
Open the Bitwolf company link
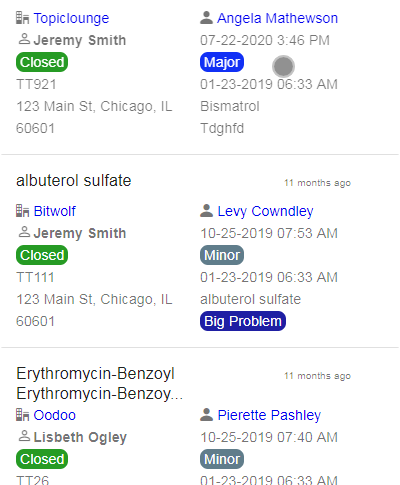pos(55,211)
